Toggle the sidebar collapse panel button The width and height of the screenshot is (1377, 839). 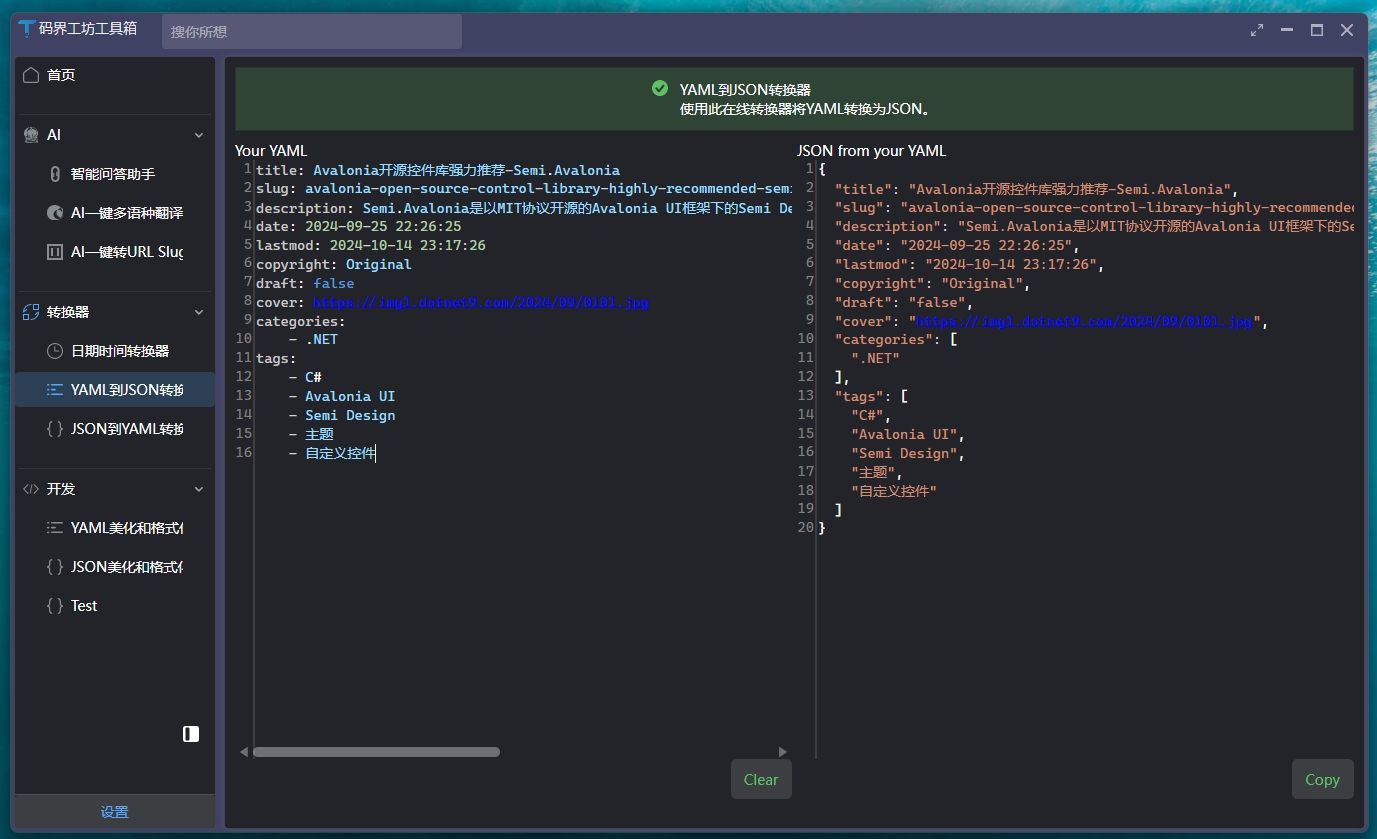(x=191, y=734)
